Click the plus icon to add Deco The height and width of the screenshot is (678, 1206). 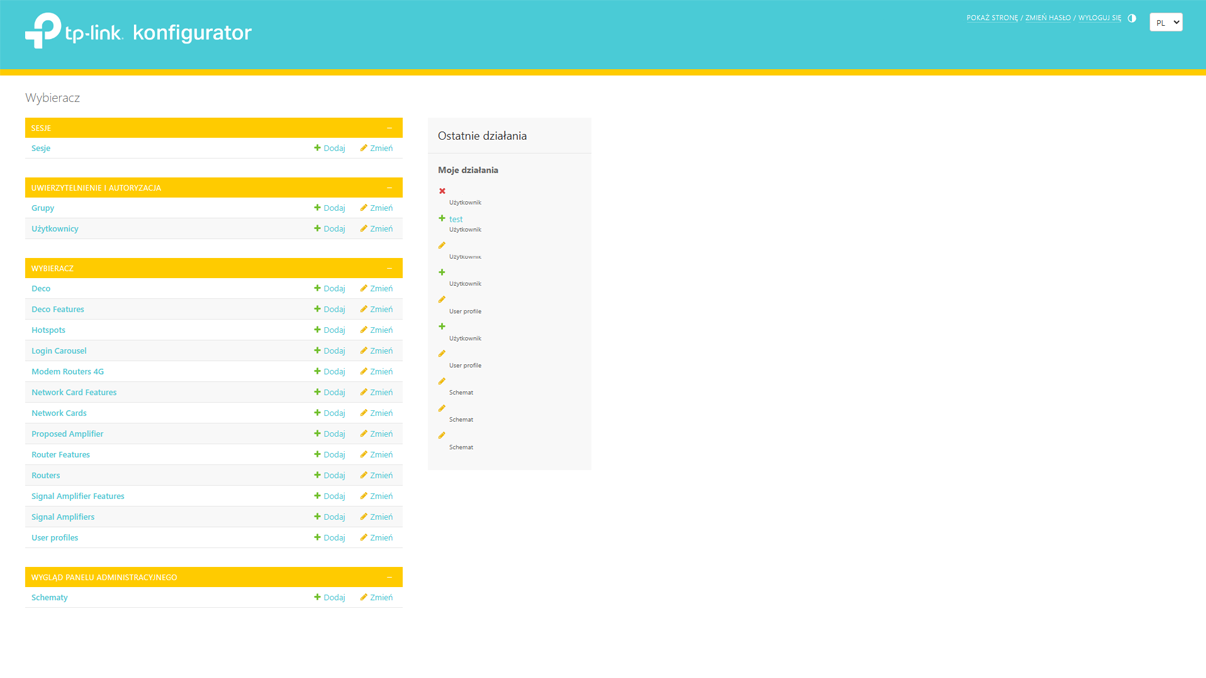318,288
